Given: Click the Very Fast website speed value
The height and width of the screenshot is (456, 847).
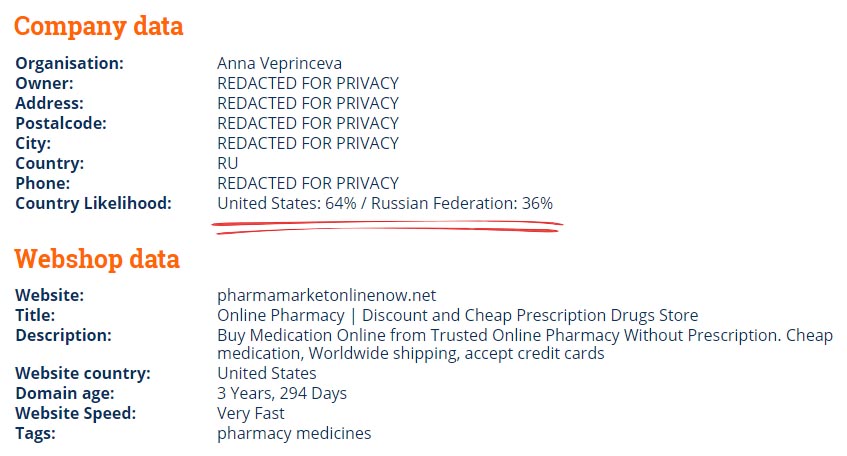Looking at the screenshot, I should coord(251,414).
